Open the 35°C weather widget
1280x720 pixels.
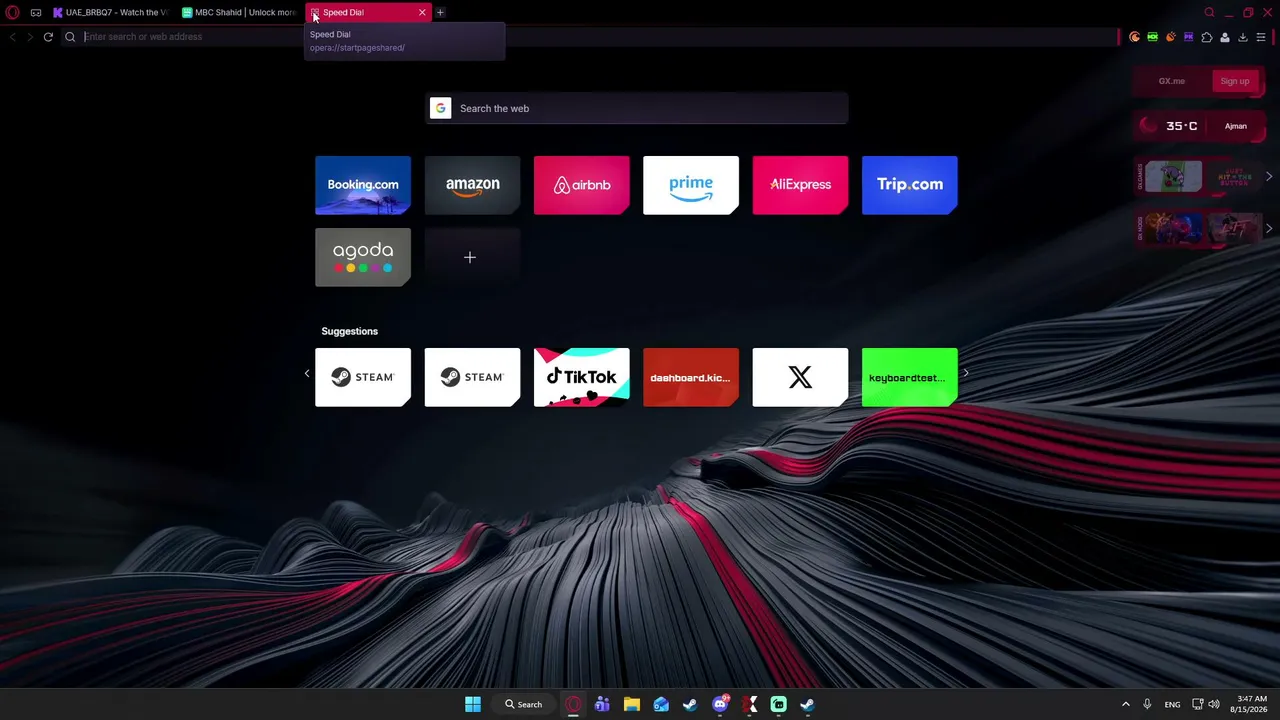click(1173, 126)
